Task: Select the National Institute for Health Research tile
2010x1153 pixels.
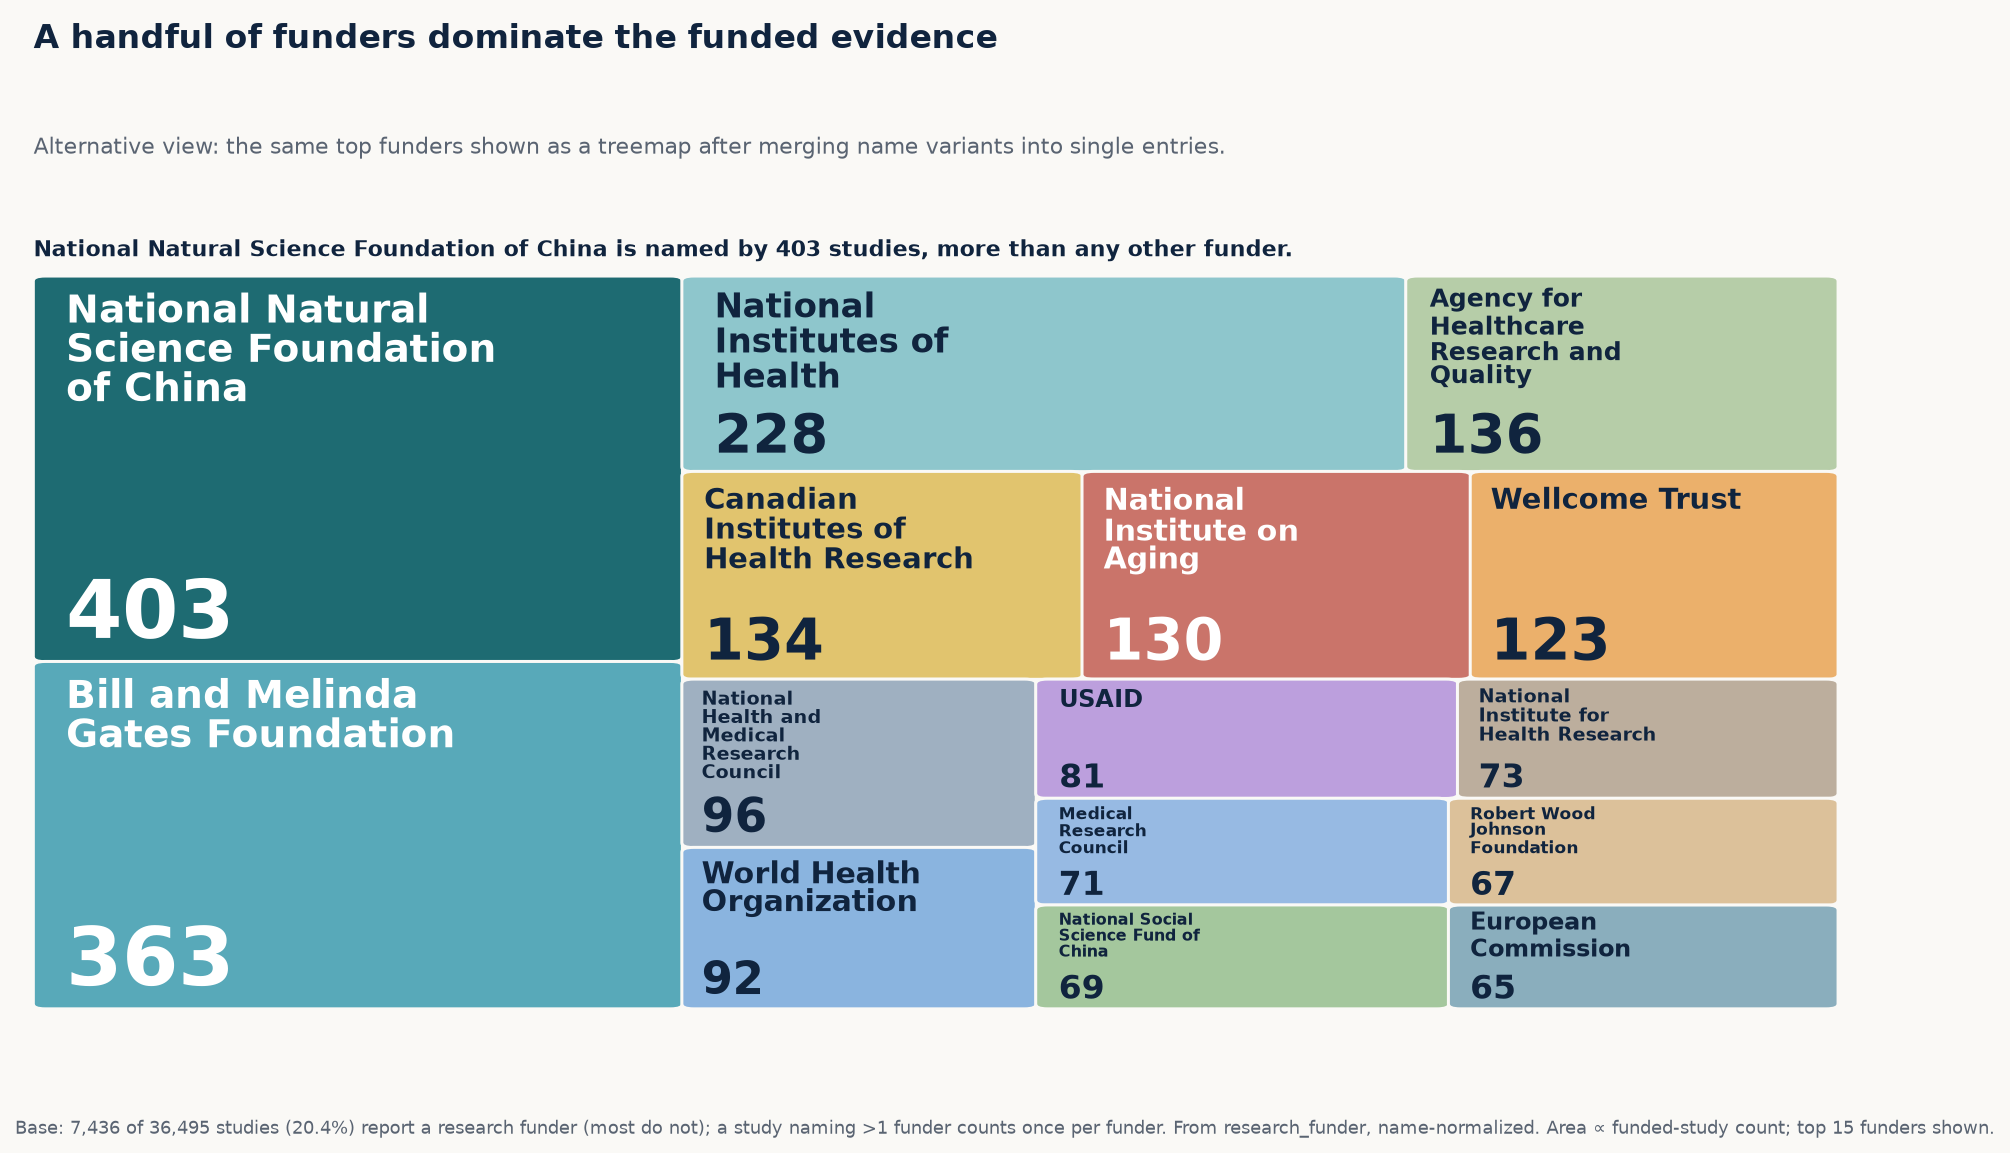Action: coord(1647,738)
